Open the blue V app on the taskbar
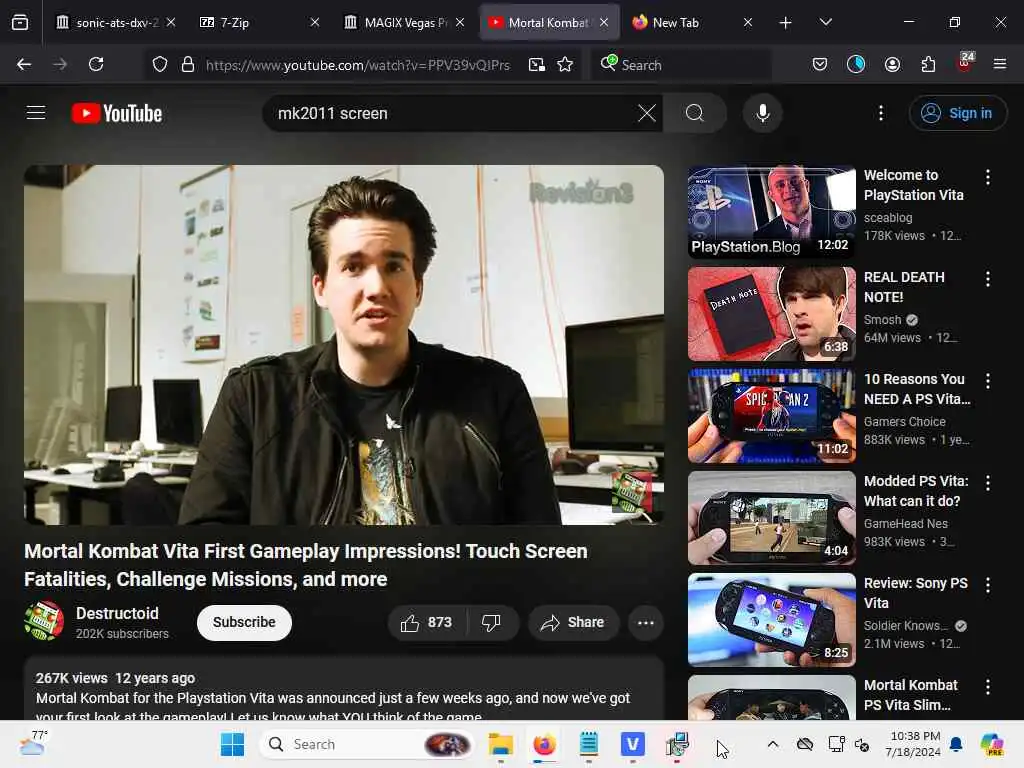Screen dimensions: 1024x768 (632, 744)
